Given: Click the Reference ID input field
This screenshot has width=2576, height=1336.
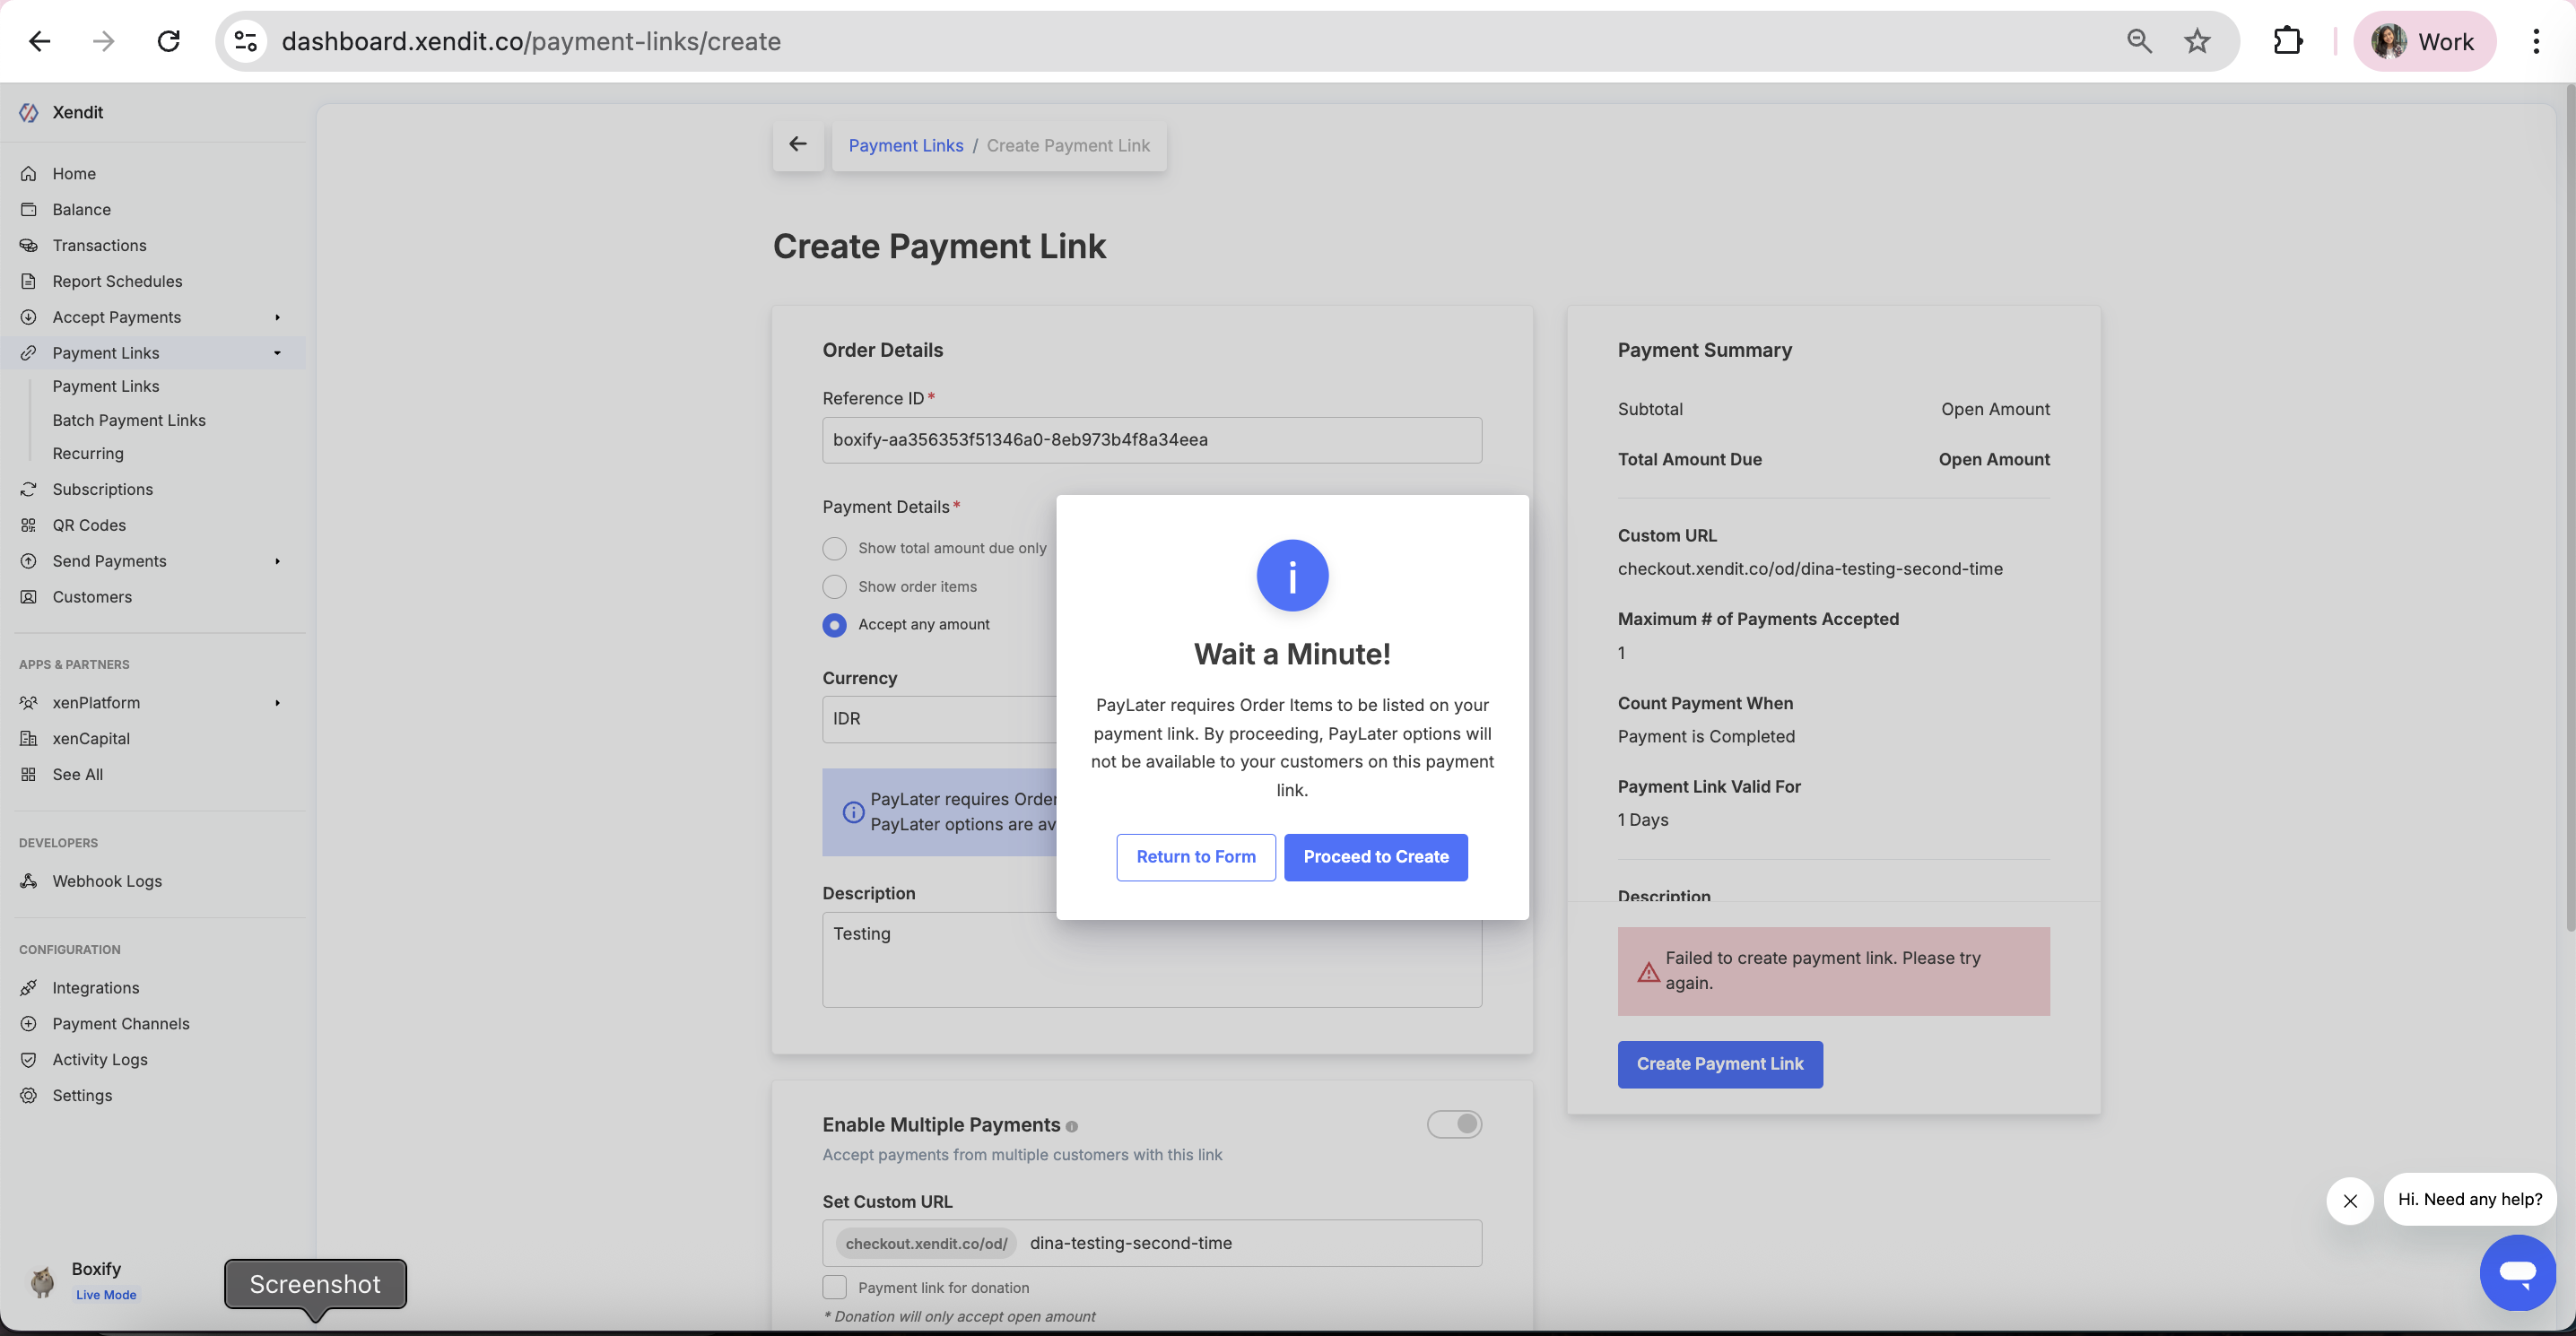Looking at the screenshot, I should tap(1151, 440).
